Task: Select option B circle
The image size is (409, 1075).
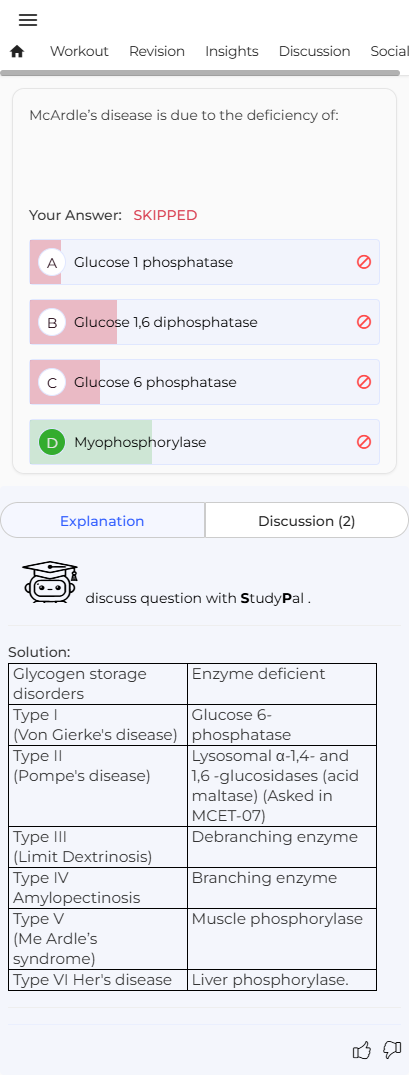Action: coord(51,322)
